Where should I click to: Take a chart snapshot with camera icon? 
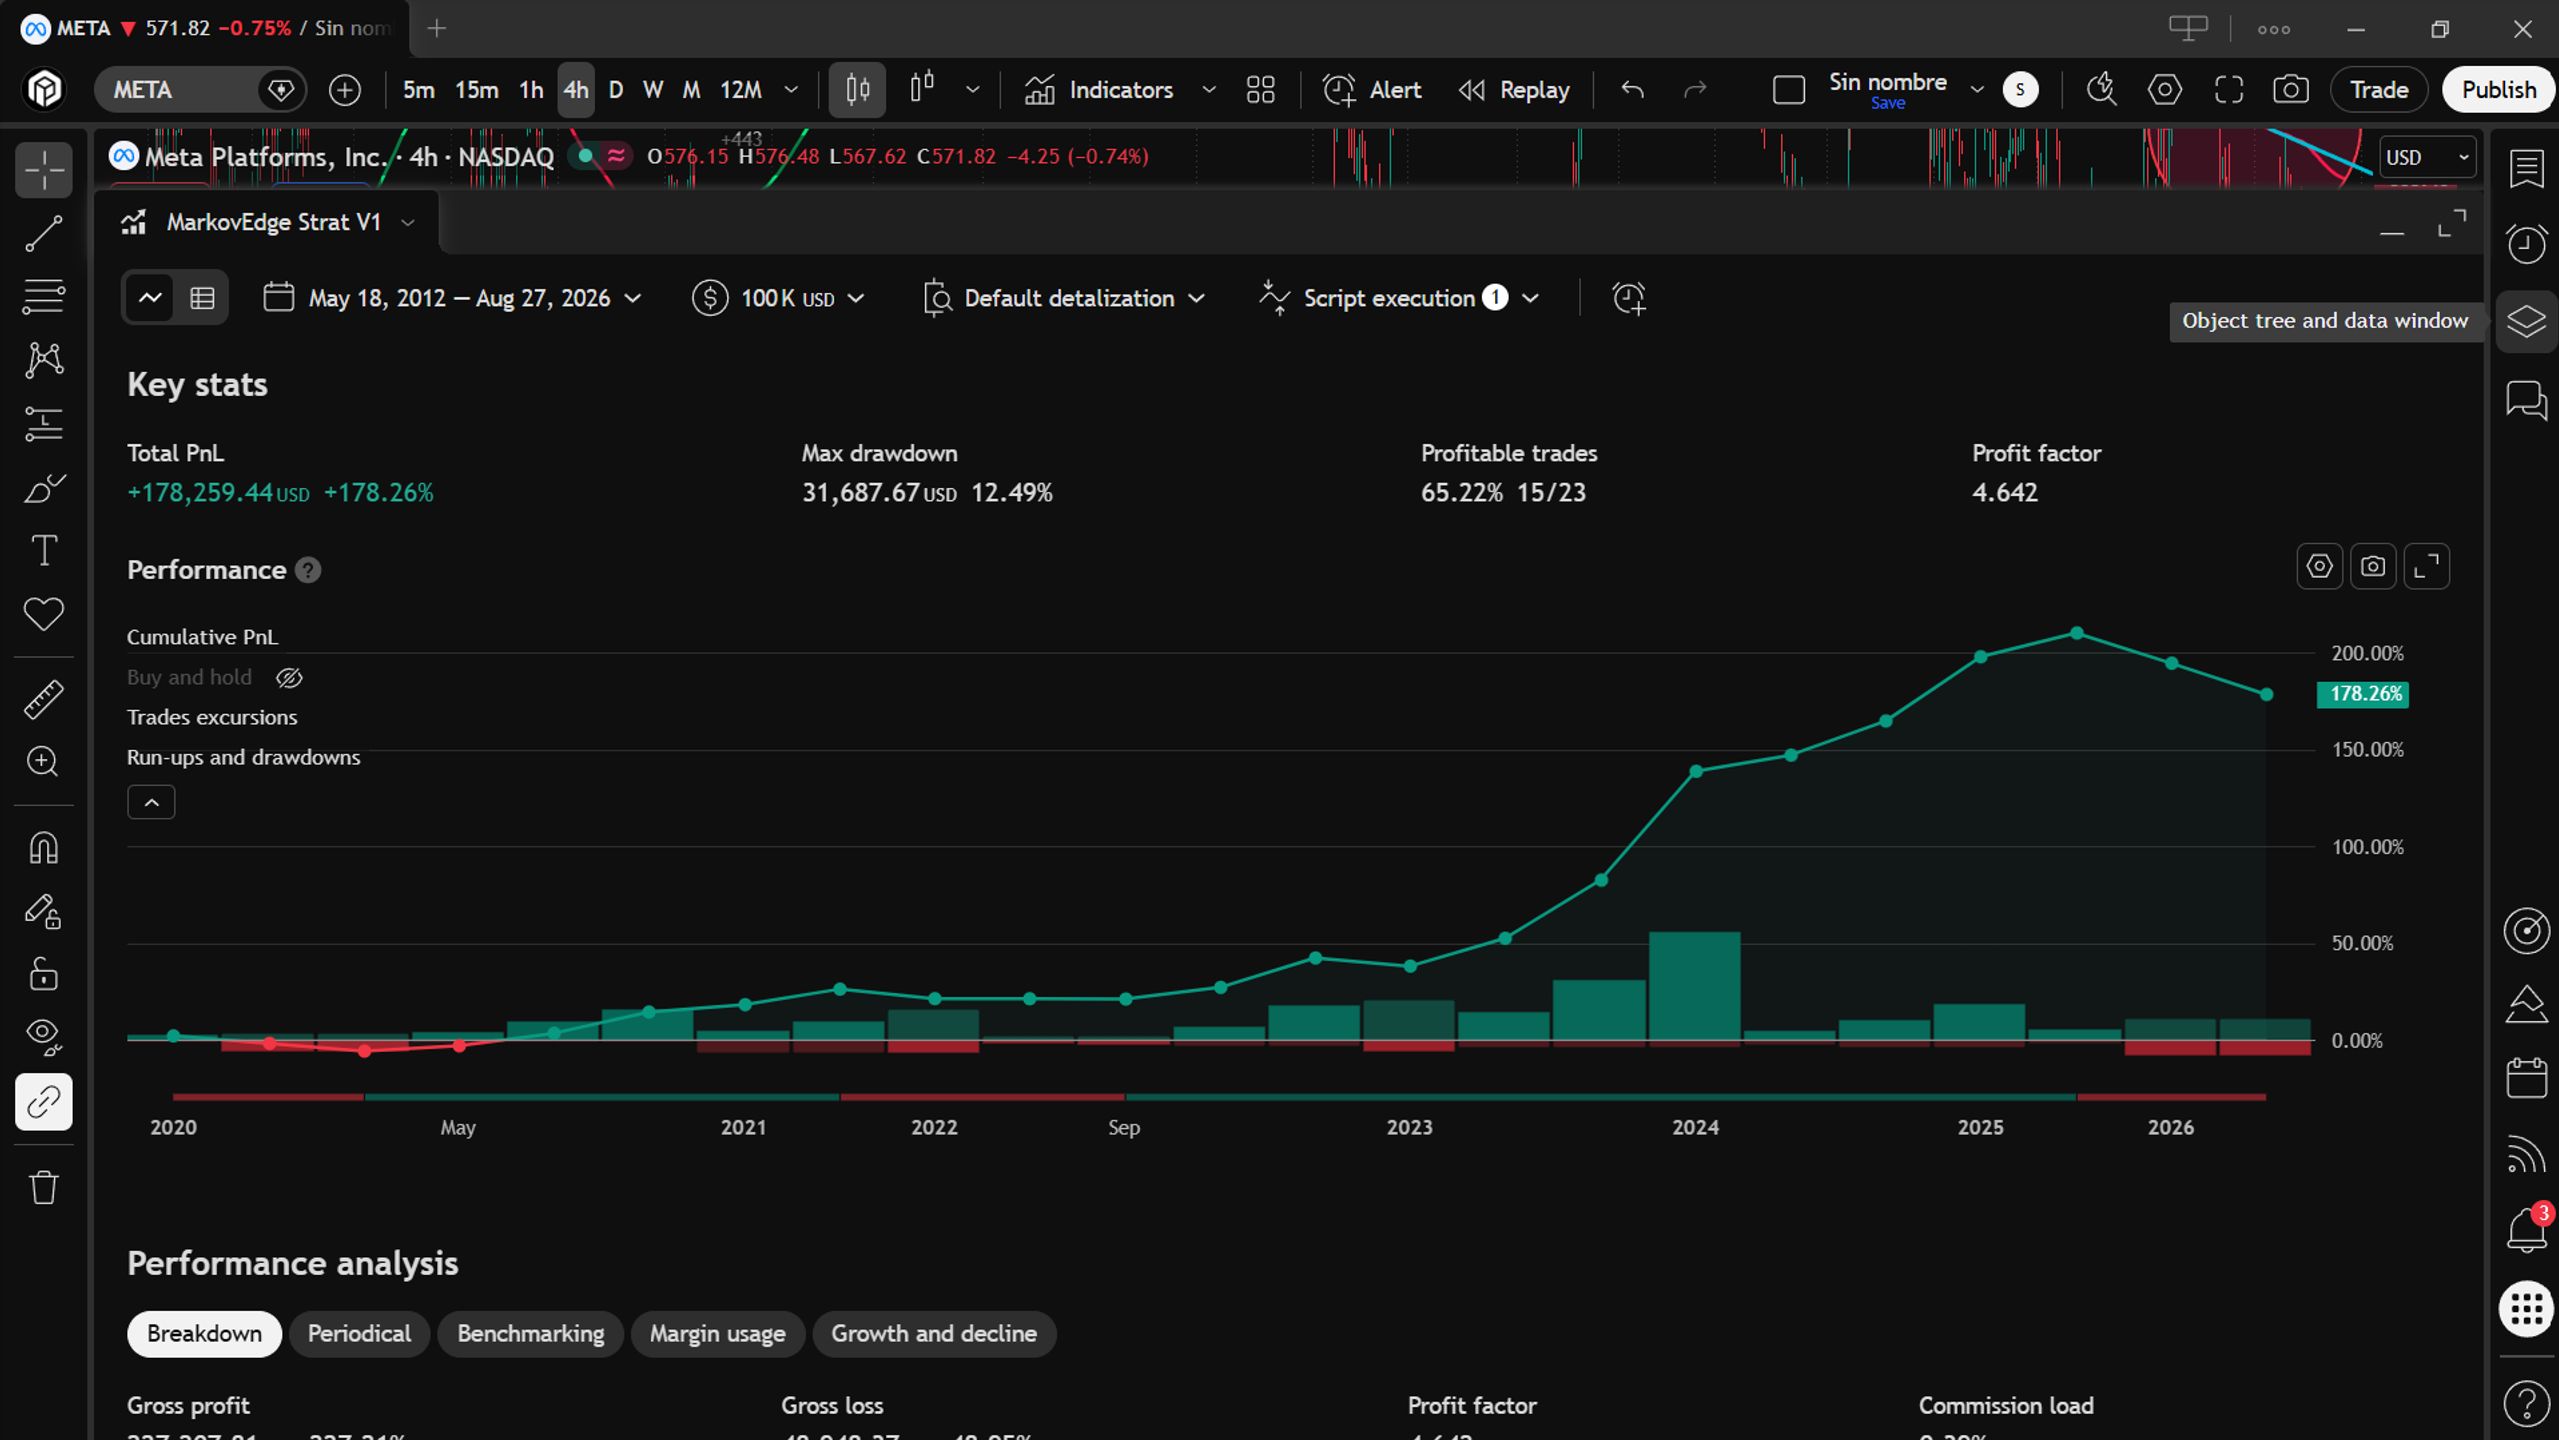[x=2291, y=90]
